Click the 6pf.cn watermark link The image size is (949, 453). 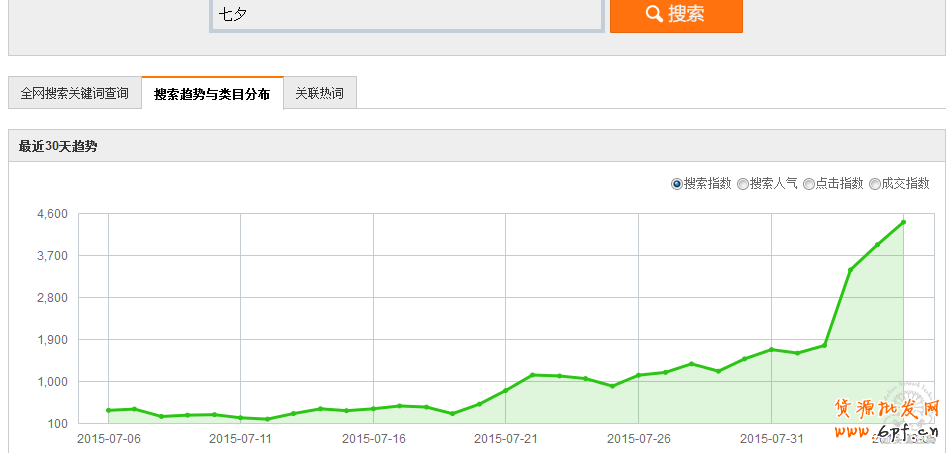tap(890, 431)
